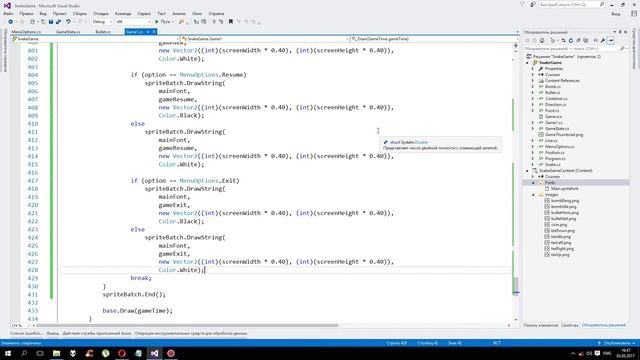Select Direction.cs in Solution Explorer
This screenshot has width=640, height=360.
tap(556, 104)
